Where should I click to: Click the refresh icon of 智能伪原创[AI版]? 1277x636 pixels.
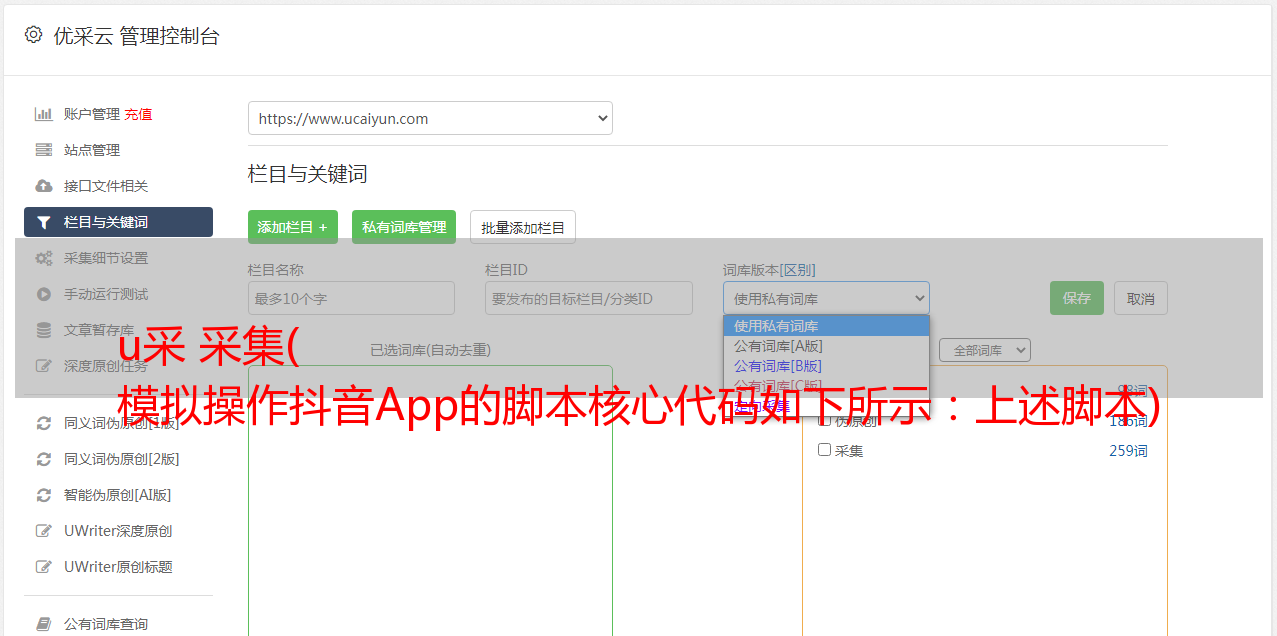click(43, 495)
